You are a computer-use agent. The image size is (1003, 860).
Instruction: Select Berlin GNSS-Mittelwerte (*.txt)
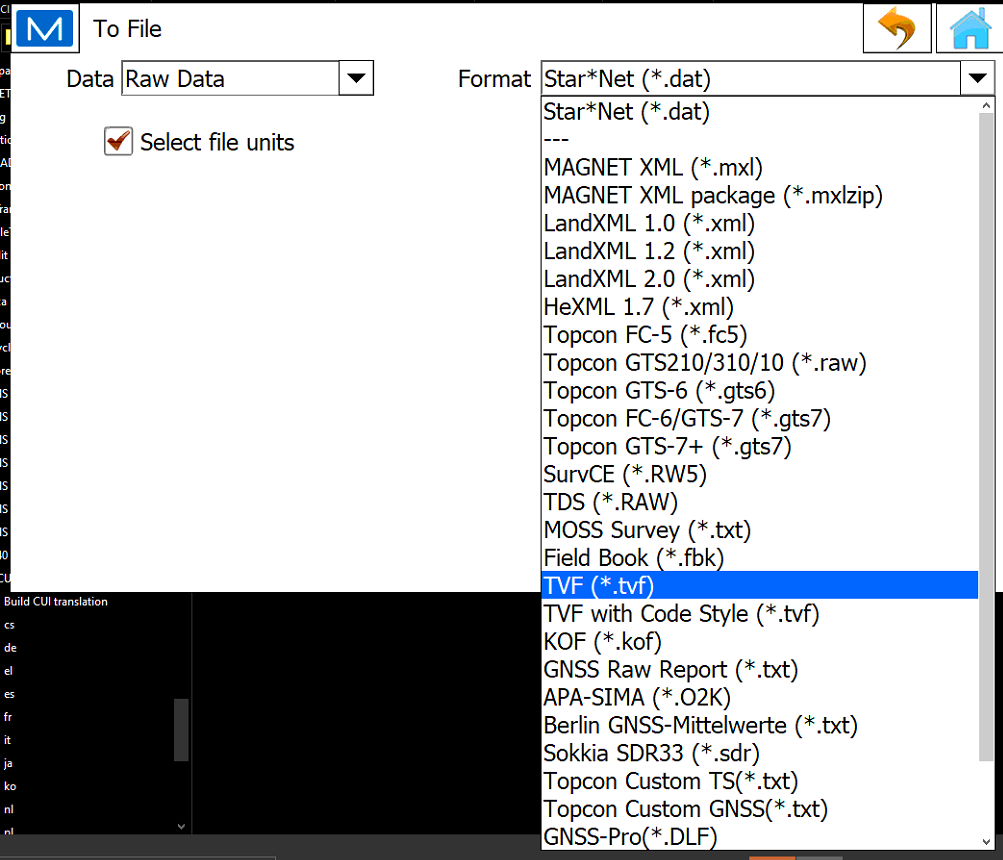click(x=760, y=725)
